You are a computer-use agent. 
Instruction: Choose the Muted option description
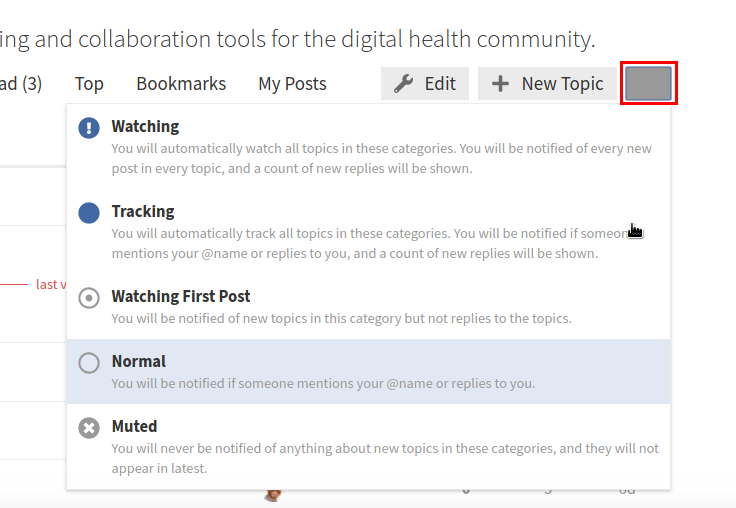(x=384, y=458)
